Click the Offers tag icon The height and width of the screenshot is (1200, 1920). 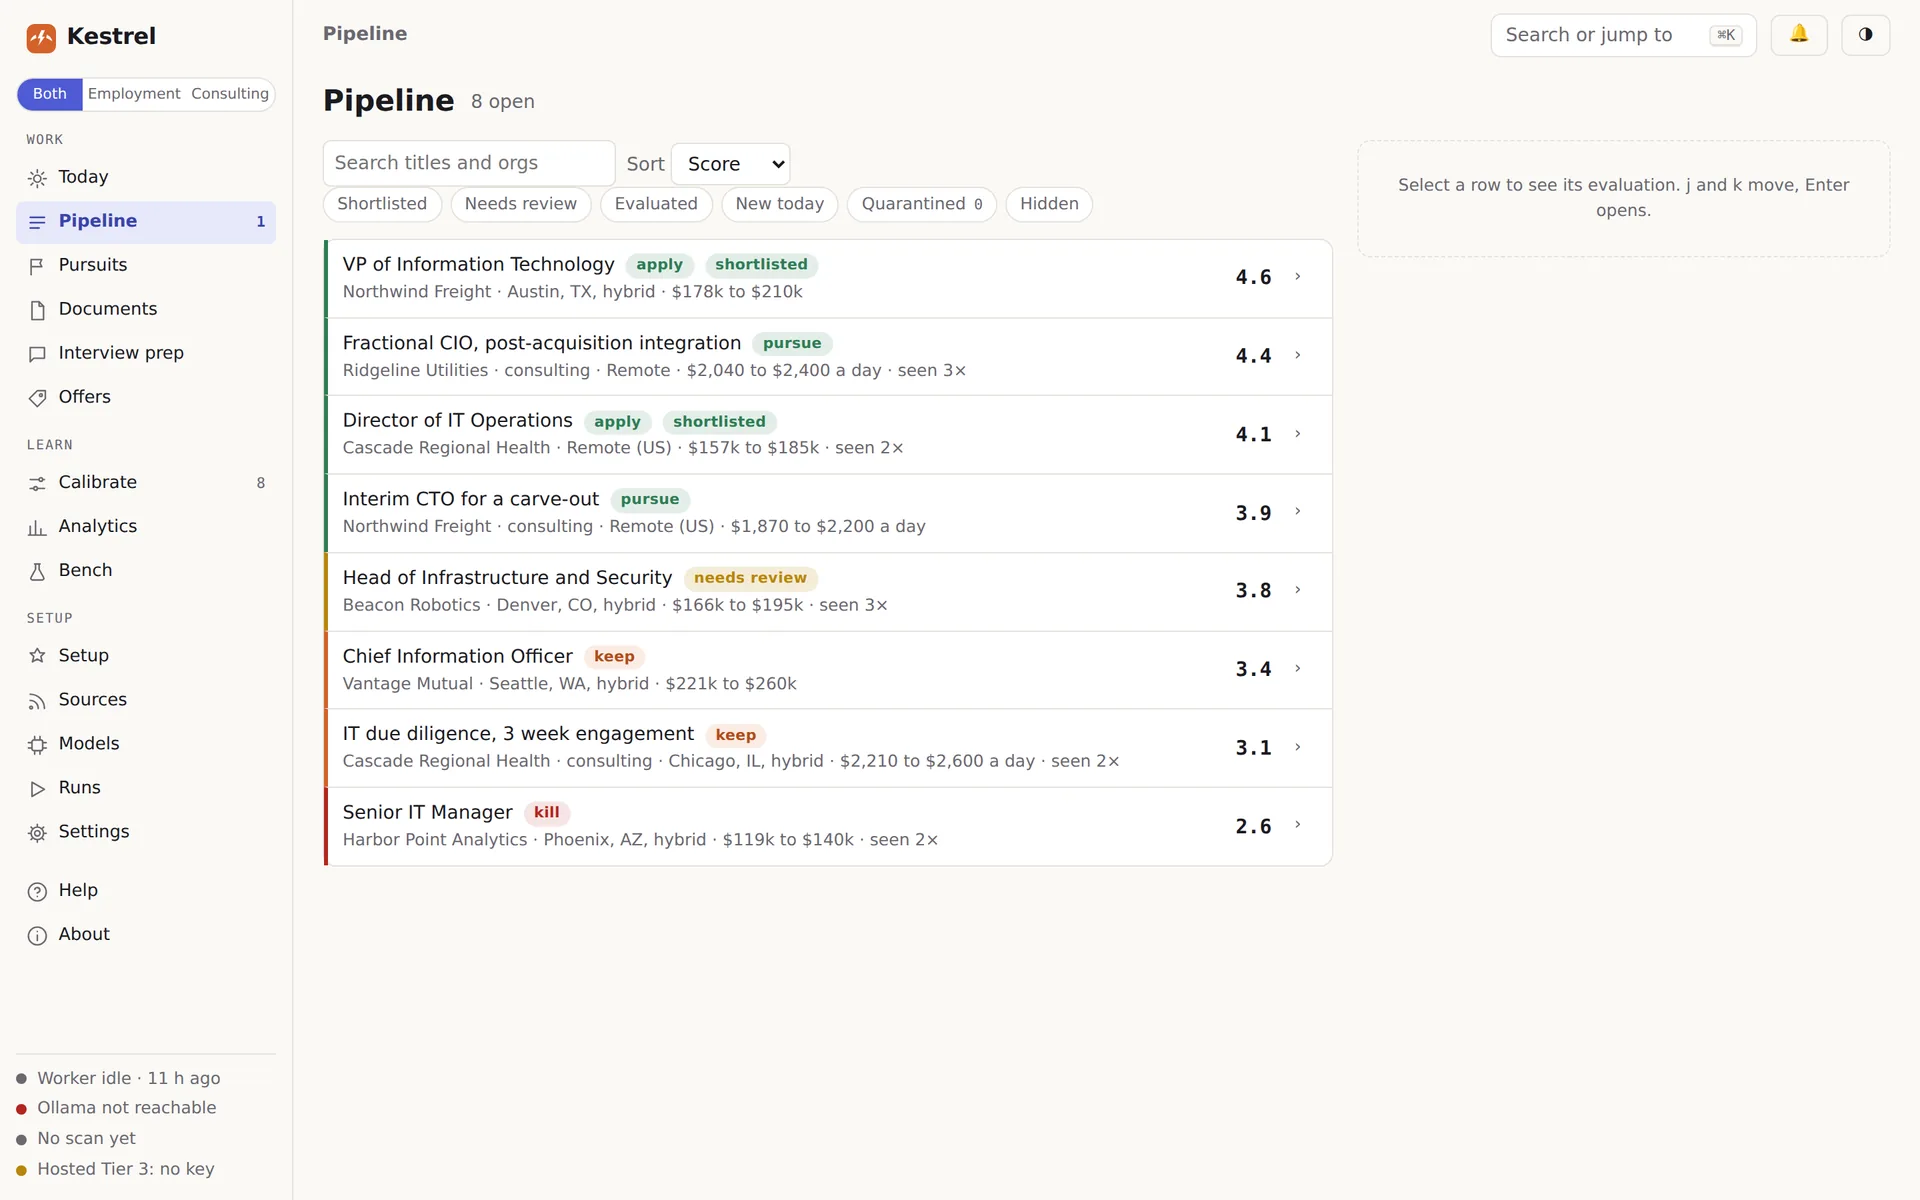(x=37, y=398)
